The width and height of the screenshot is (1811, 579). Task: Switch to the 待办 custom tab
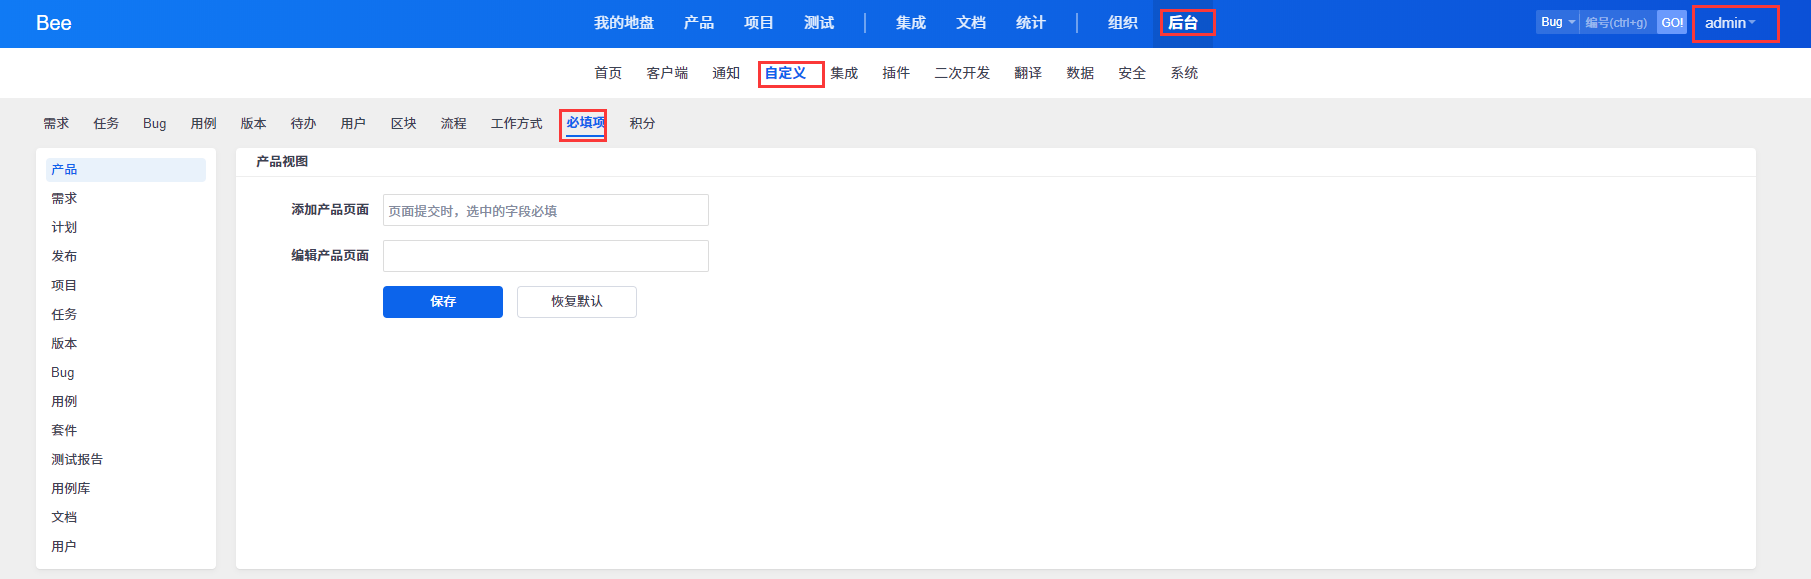click(303, 123)
